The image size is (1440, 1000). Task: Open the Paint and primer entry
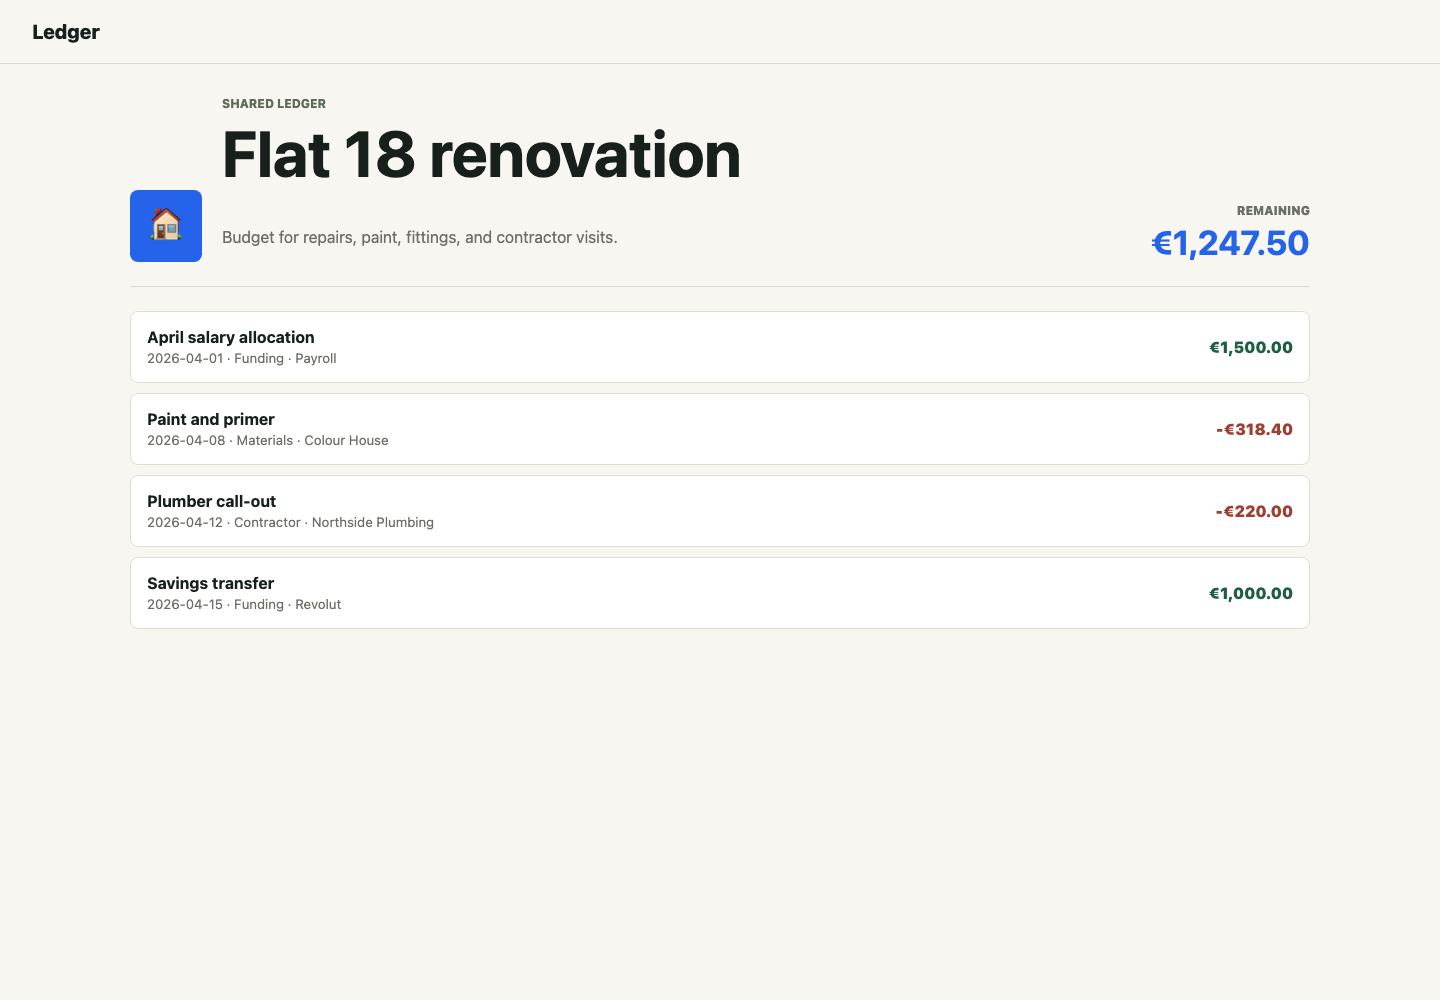point(211,419)
